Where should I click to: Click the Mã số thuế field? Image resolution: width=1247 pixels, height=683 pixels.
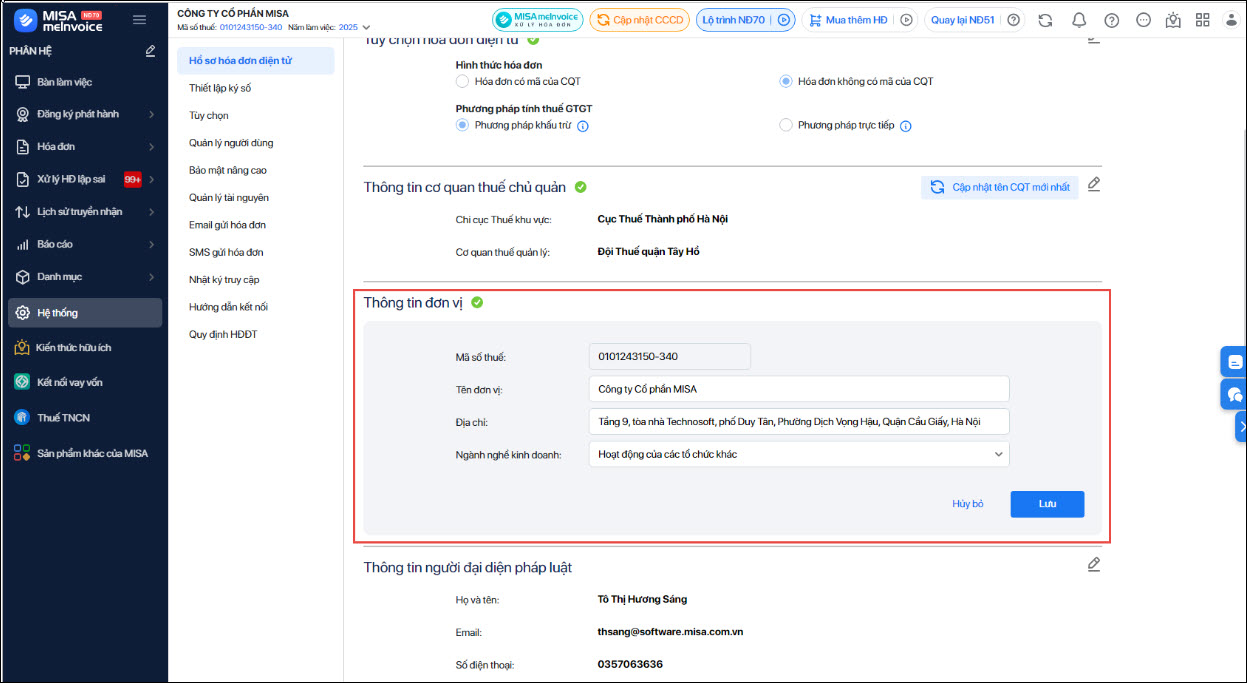(x=670, y=356)
